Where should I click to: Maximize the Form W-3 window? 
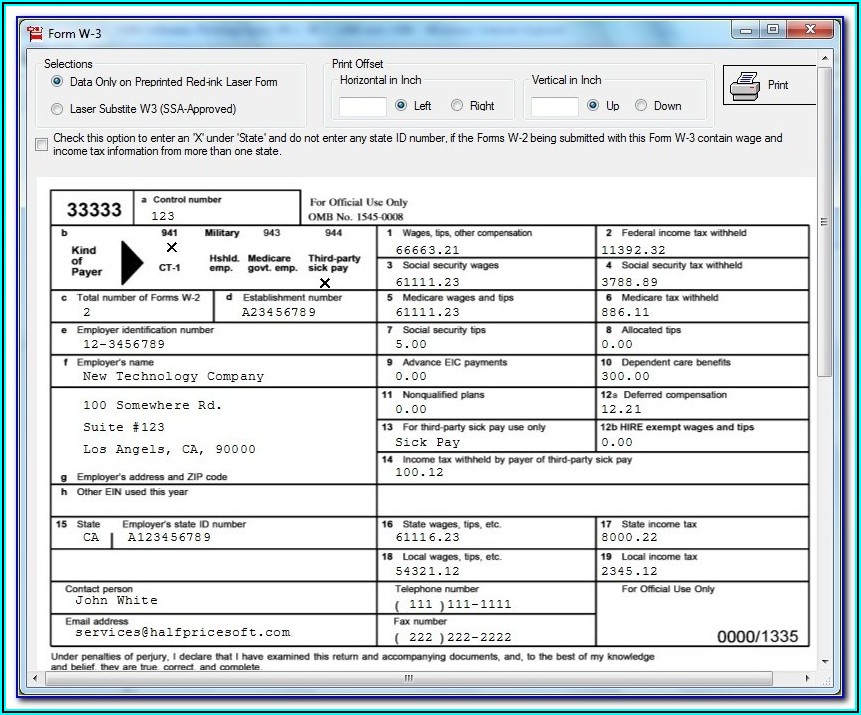pyautogui.click(x=772, y=31)
